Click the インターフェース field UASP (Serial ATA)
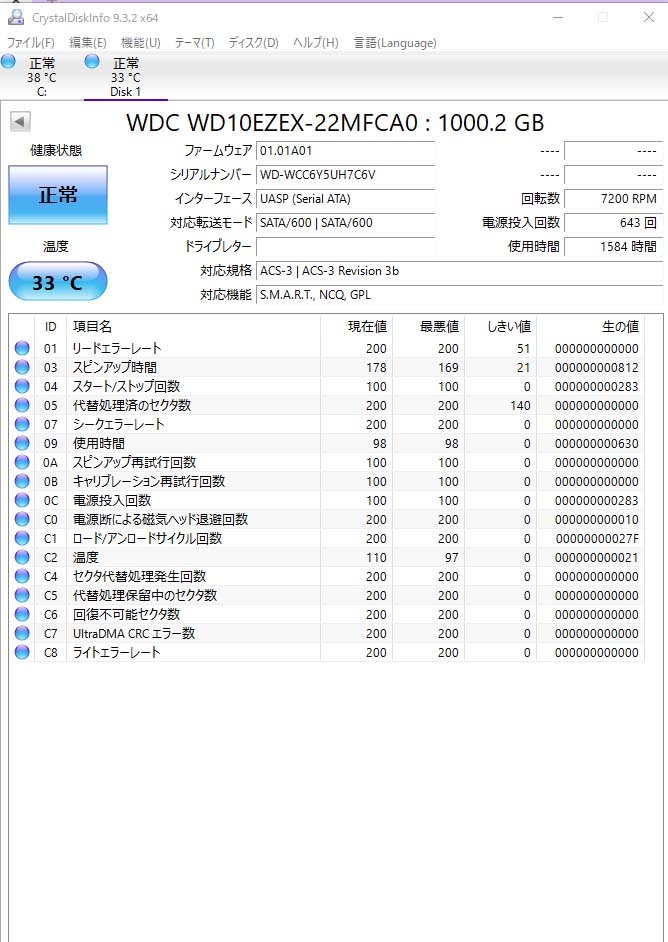The height and width of the screenshot is (942, 668). pos(345,199)
